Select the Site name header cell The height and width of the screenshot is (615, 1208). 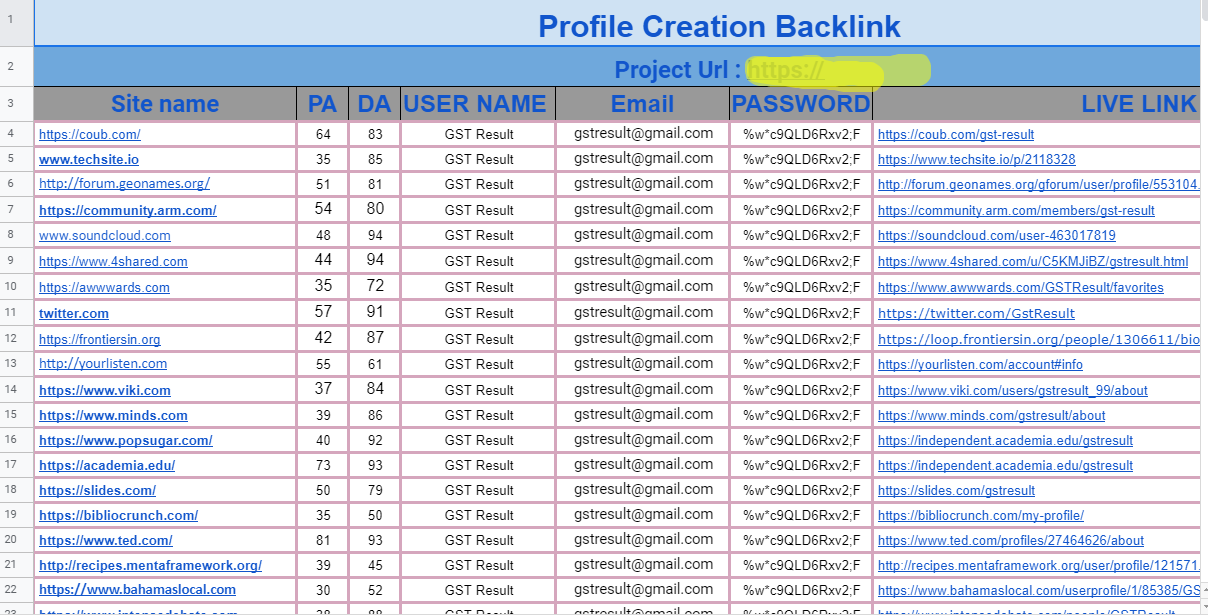164,104
